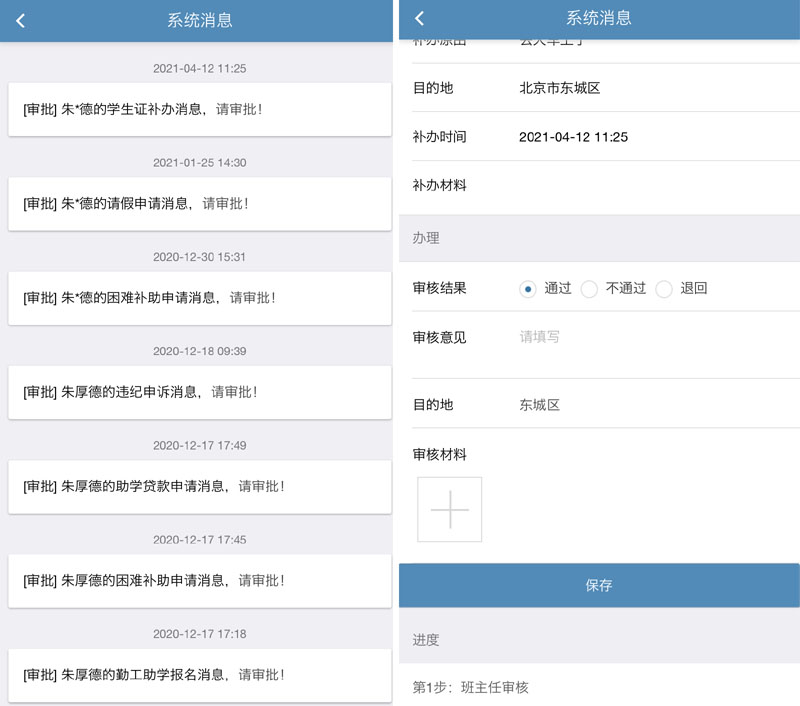
Task: Select the 通过 radio button
Action: pyautogui.click(x=528, y=289)
